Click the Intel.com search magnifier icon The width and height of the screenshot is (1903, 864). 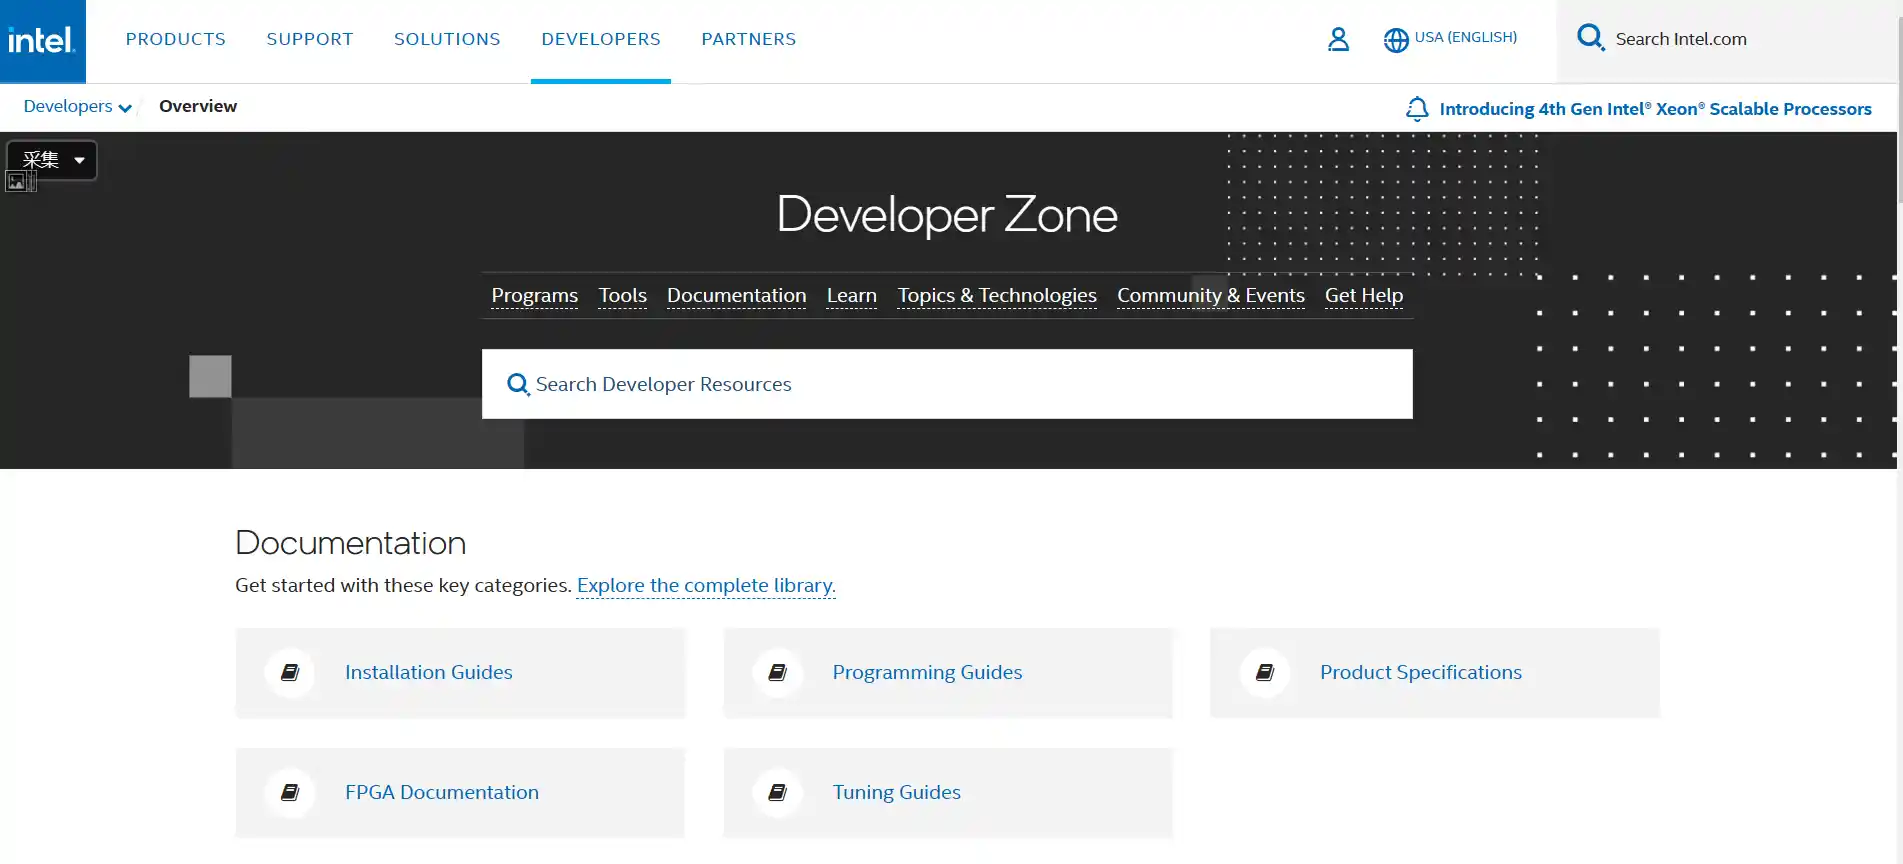click(1590, 38)
